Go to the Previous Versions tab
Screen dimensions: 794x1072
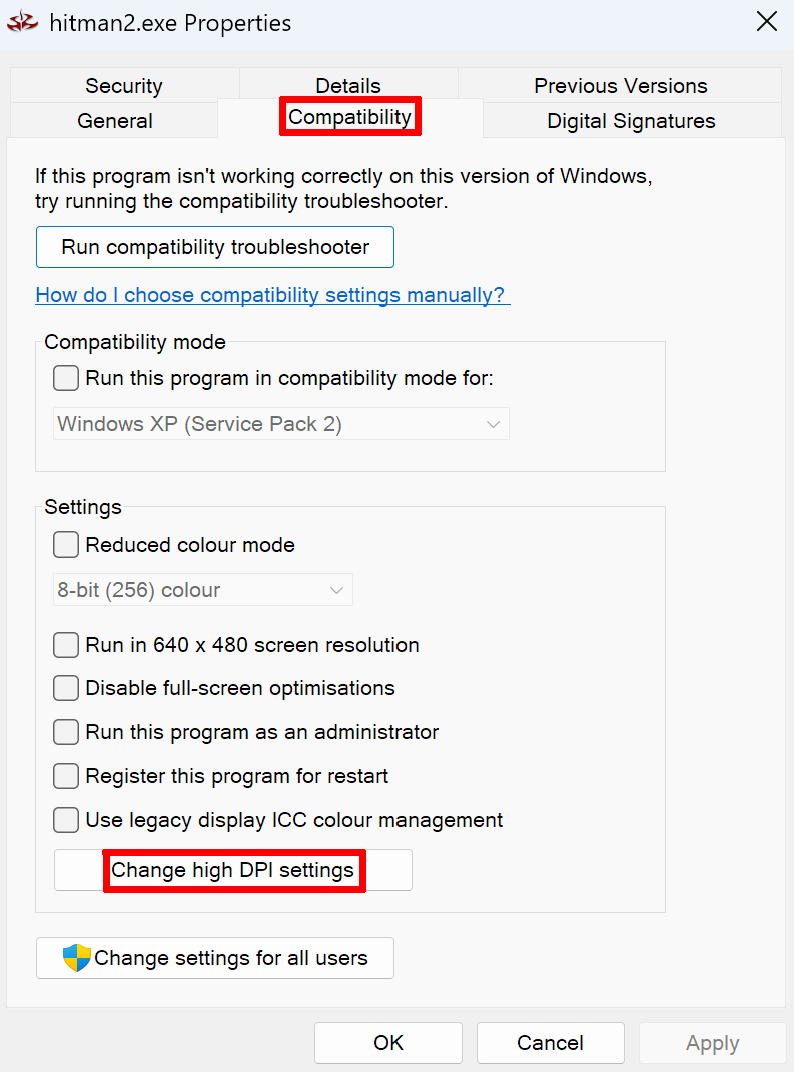620,86
